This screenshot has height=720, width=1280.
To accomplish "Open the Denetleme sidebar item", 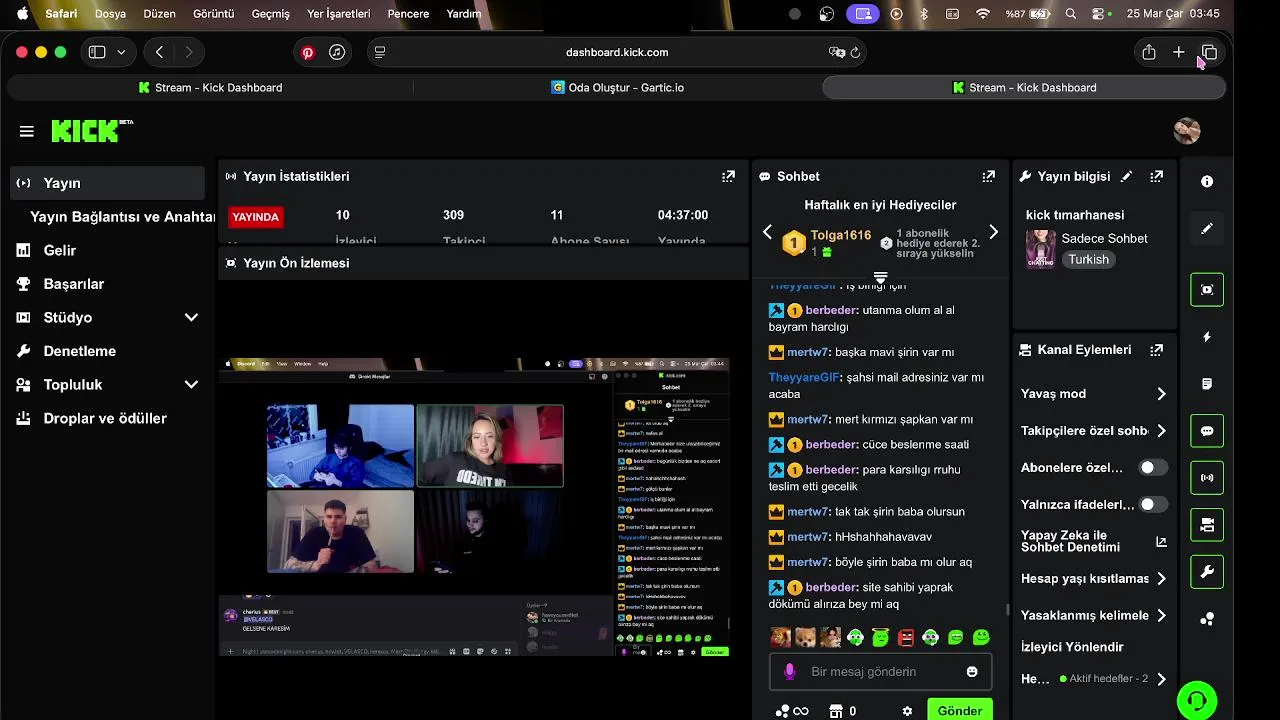I will coord(108,351).
